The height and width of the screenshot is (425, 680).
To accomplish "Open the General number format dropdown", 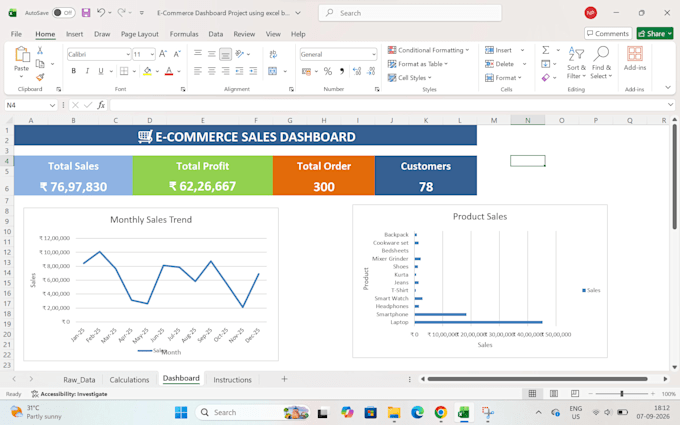I will (374, 54).
